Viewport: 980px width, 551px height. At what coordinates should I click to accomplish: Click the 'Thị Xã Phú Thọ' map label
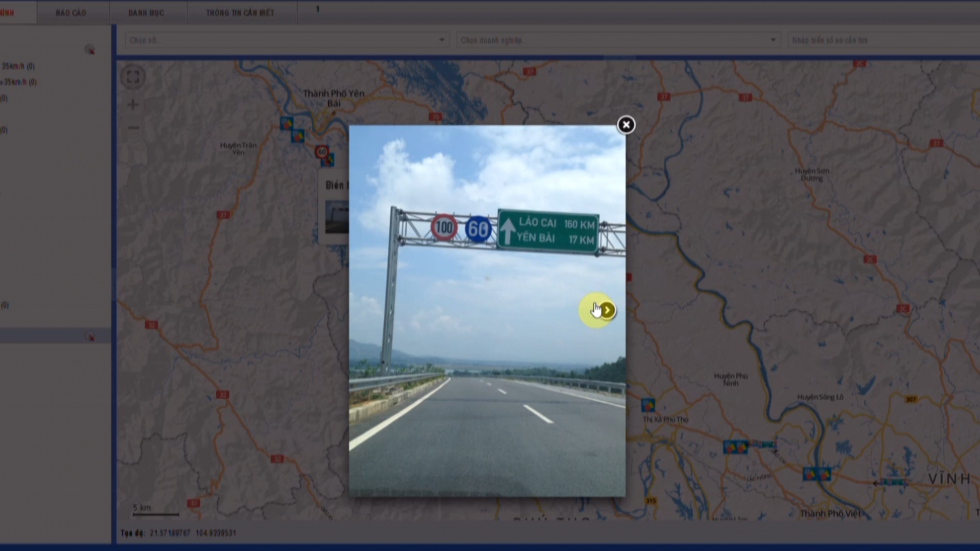pos(665,419)
